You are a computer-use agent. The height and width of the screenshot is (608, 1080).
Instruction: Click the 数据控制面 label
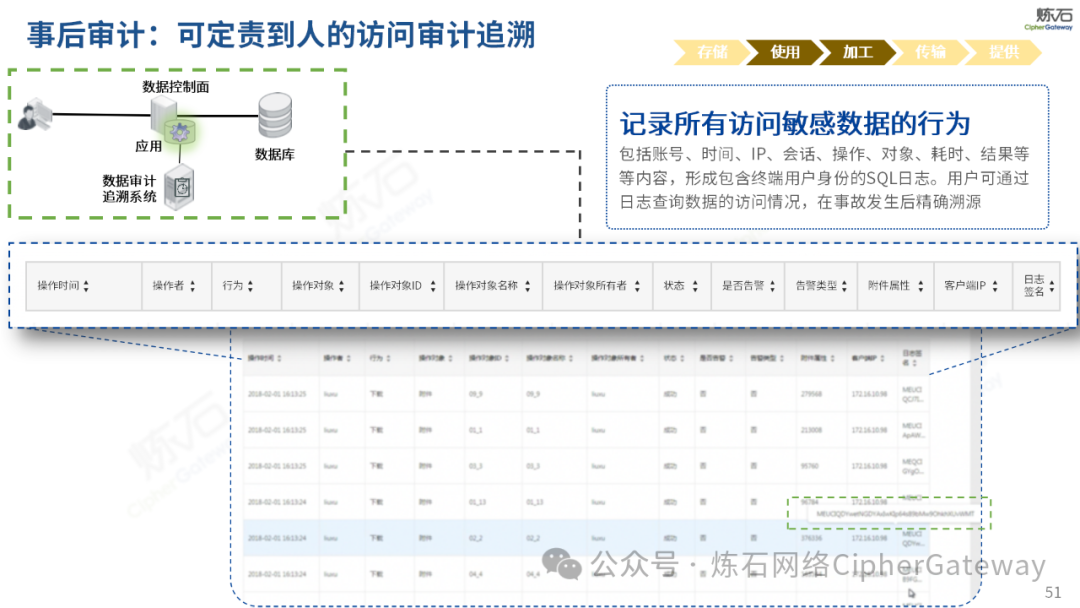[176, 87]
